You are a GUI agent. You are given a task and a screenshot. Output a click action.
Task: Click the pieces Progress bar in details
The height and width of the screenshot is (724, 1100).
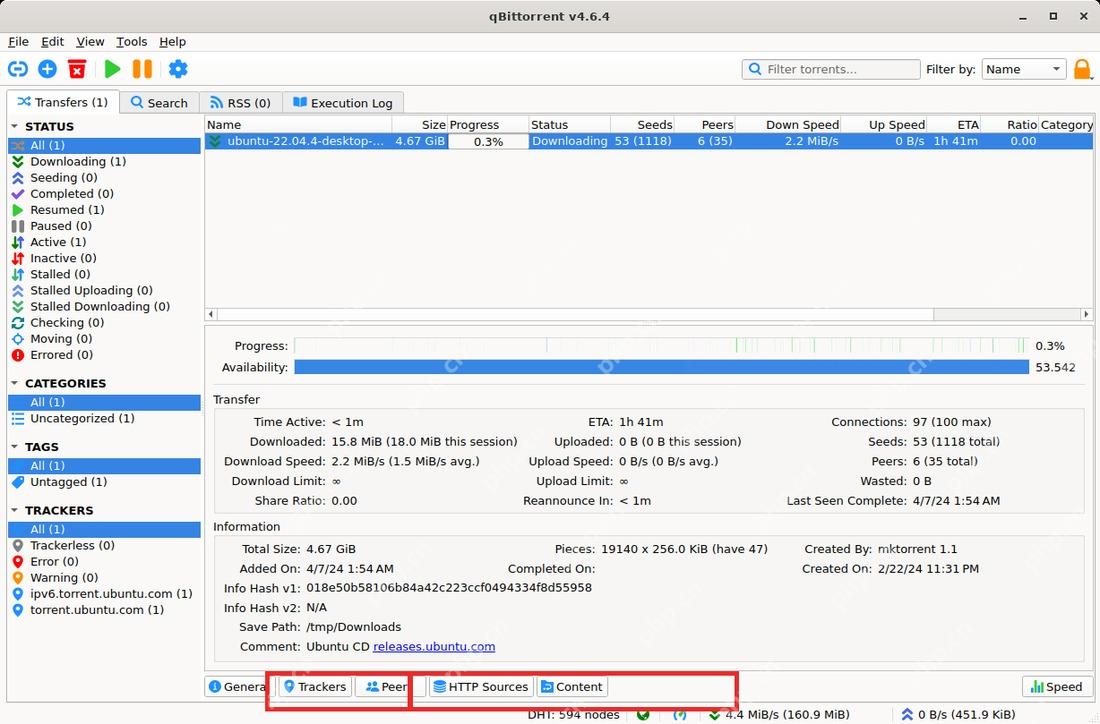[x=661, y=345]
